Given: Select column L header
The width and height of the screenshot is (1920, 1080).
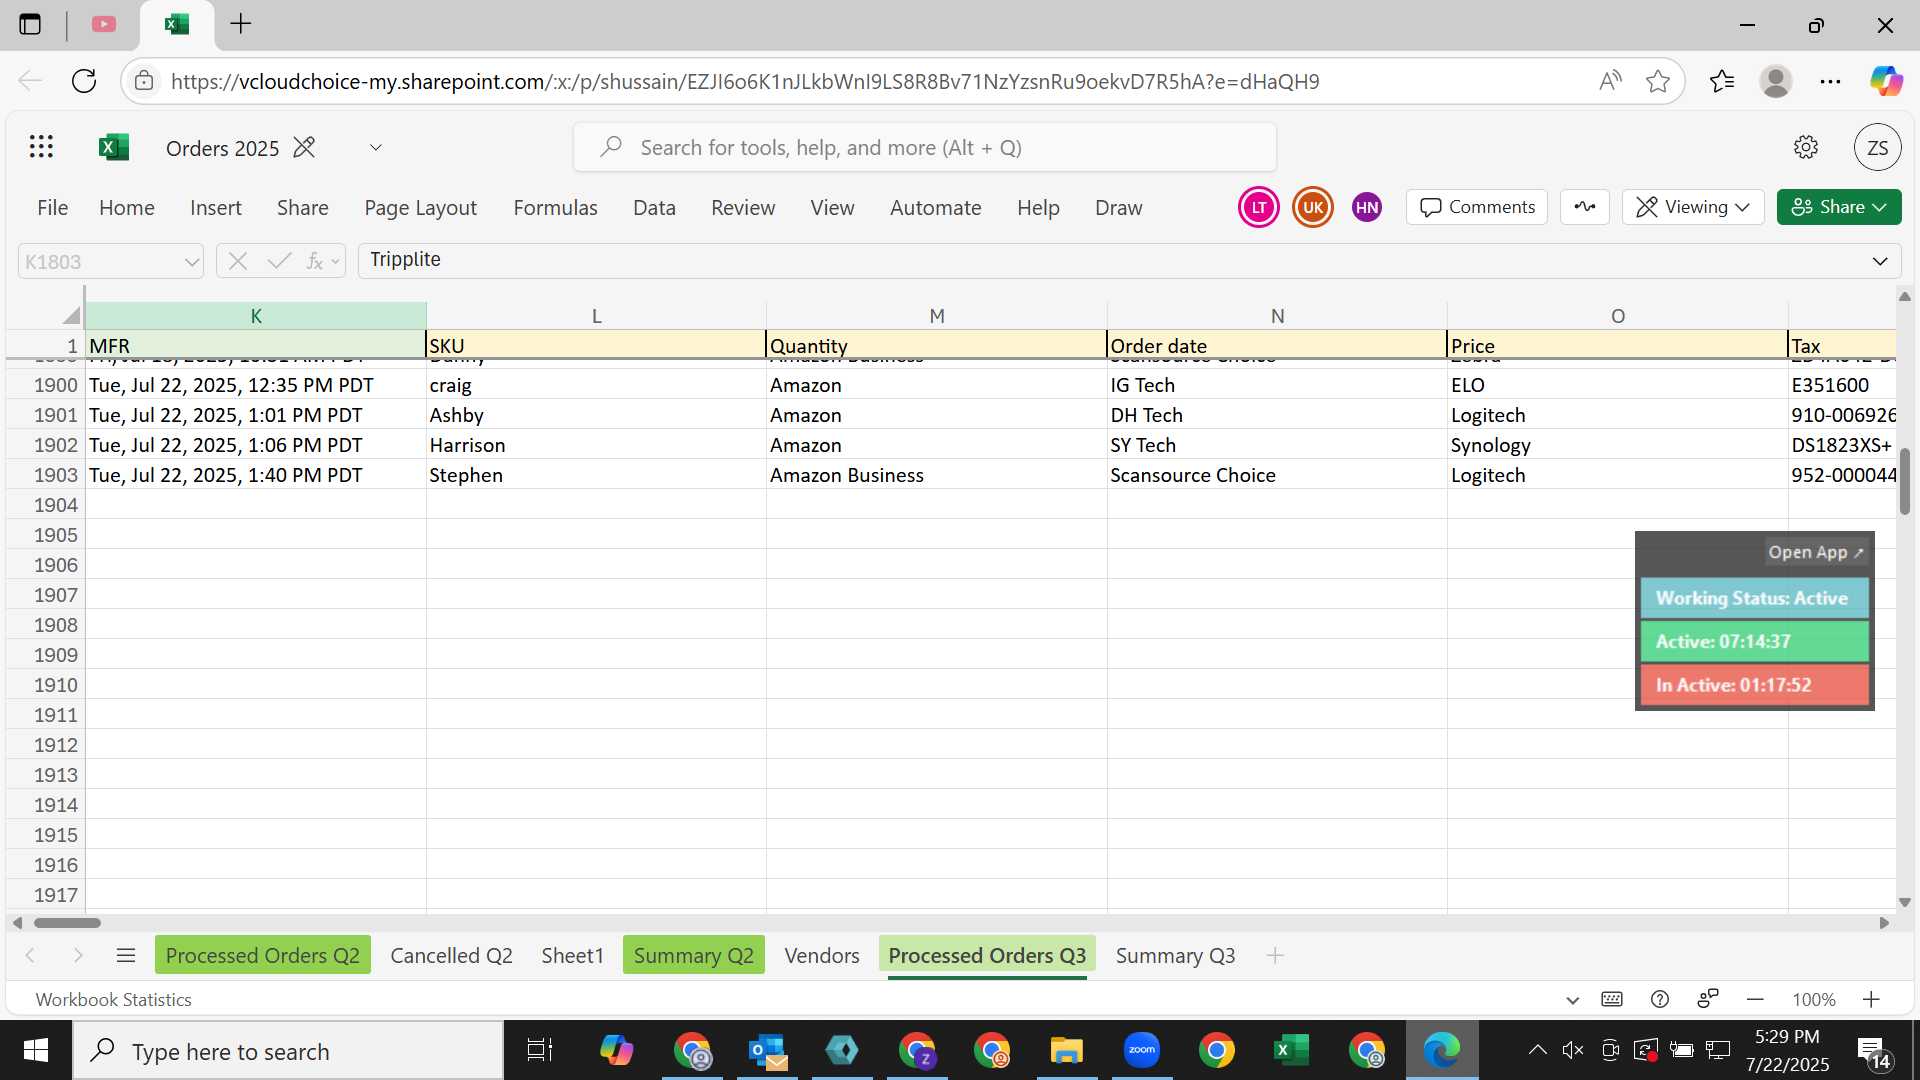Looking at the screenshot, I should [596, 316].
